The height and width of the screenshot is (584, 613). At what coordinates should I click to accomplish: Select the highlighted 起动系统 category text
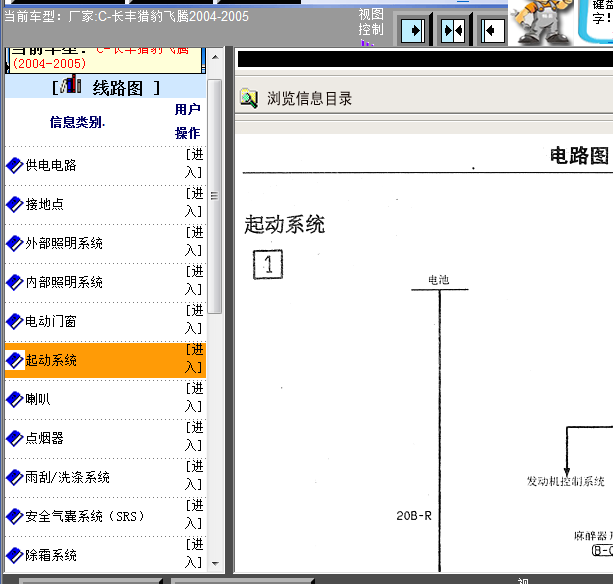[x=51, y=360]
